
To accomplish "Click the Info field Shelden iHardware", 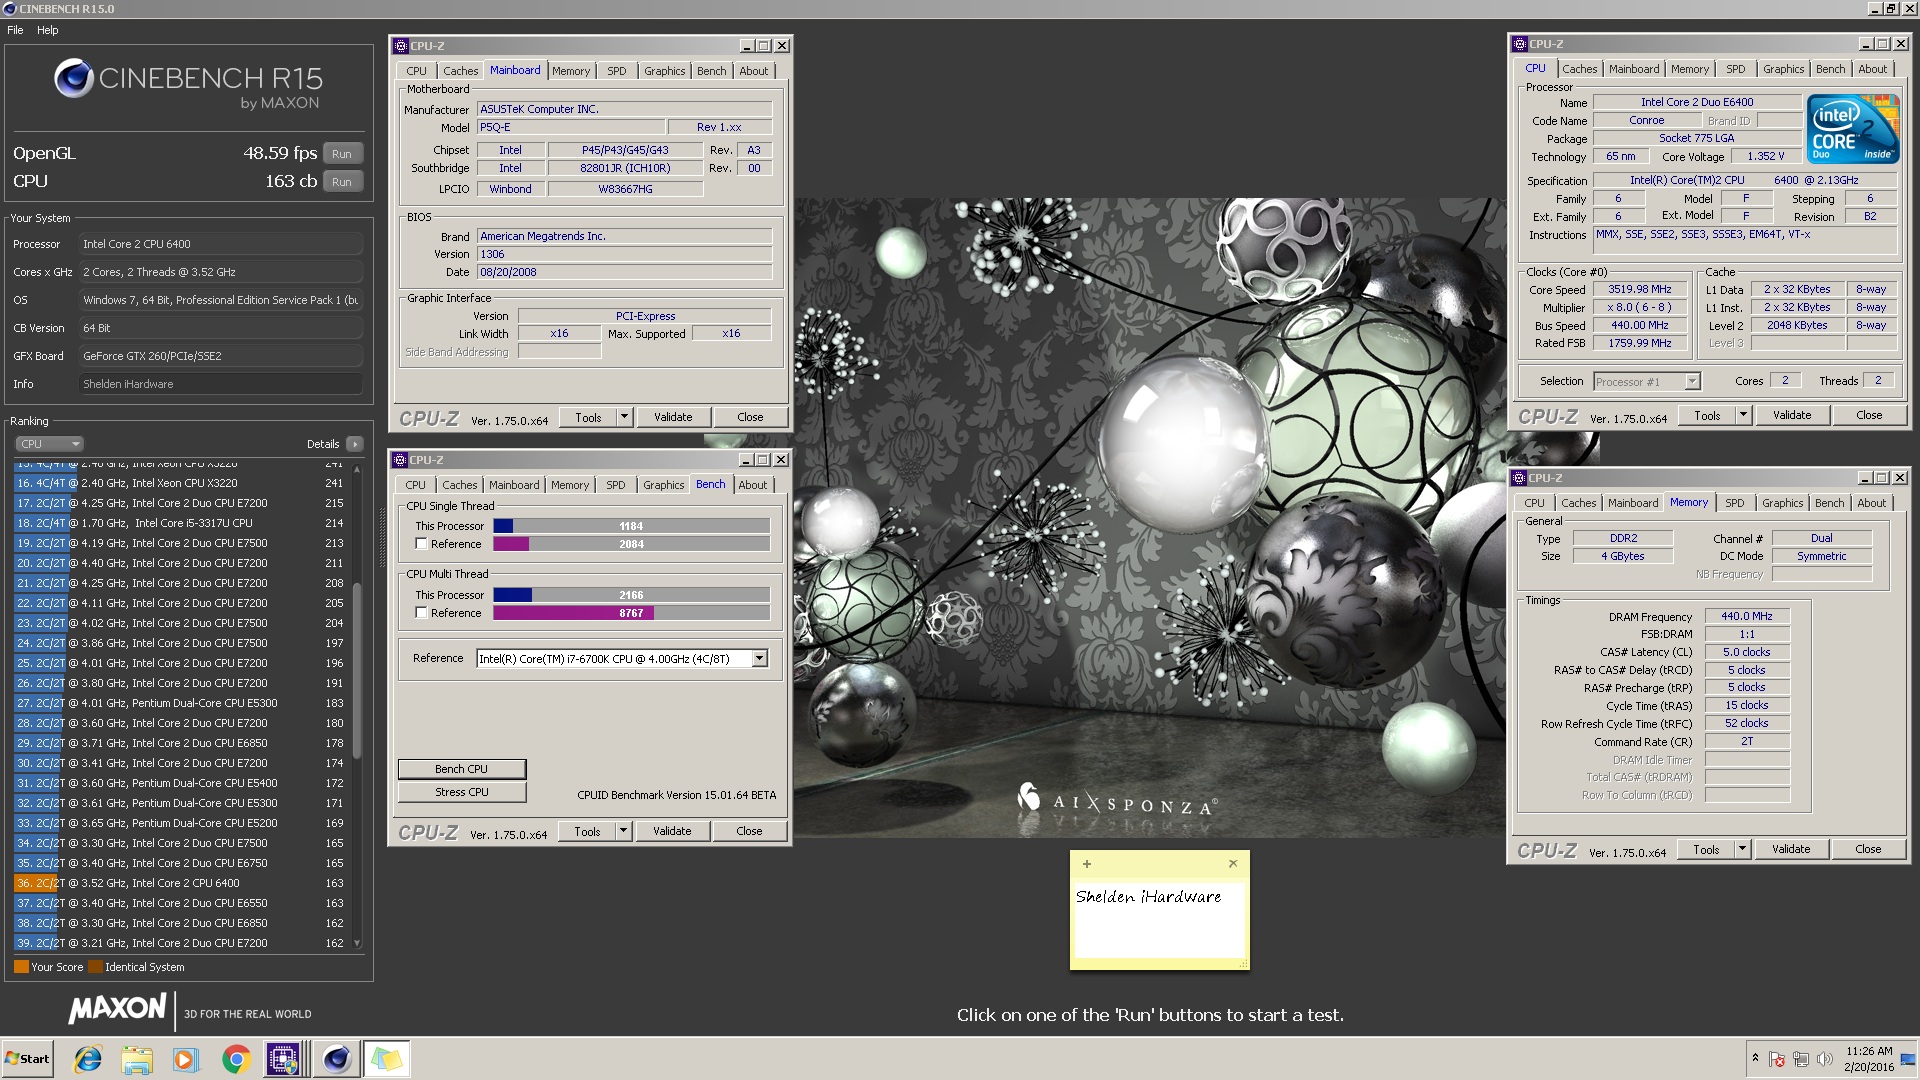I will 221,384.
